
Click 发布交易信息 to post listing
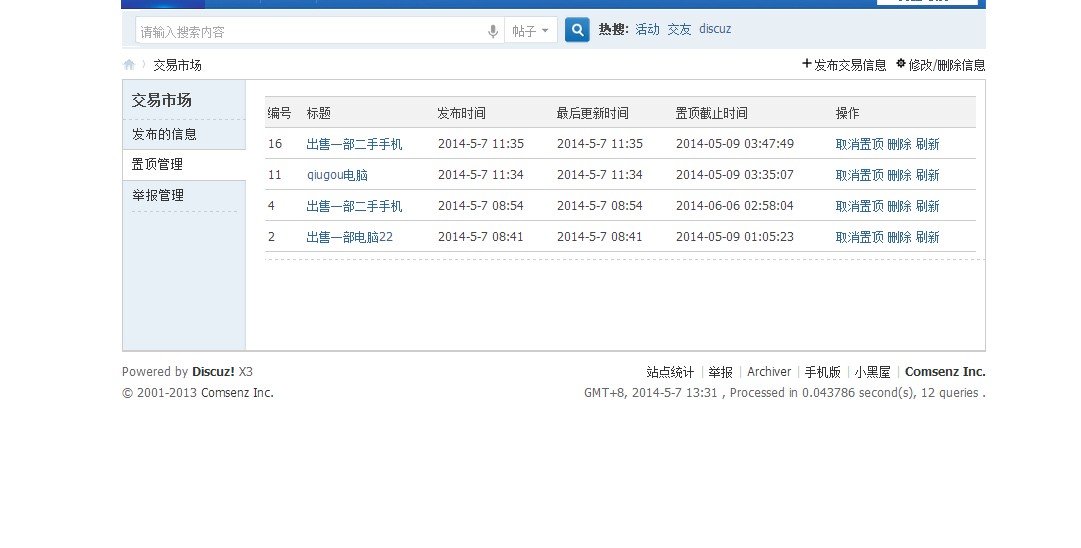(845, 65)
